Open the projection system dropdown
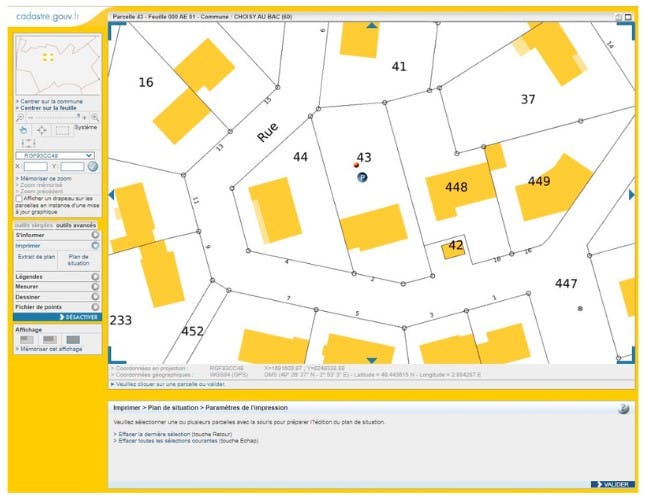Image resolution: width=648 pixels, height=498 pixels. pos(55,155)
